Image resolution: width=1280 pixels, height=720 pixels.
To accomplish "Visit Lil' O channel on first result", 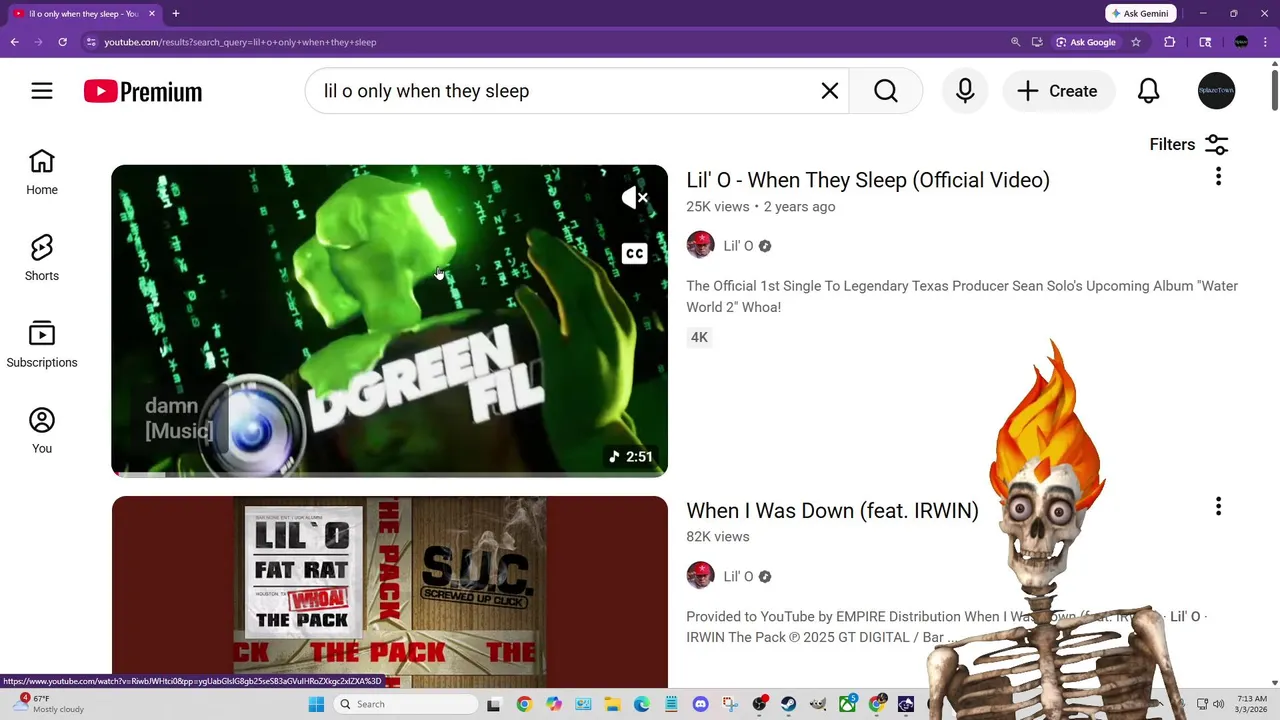I will click(738, 246).
